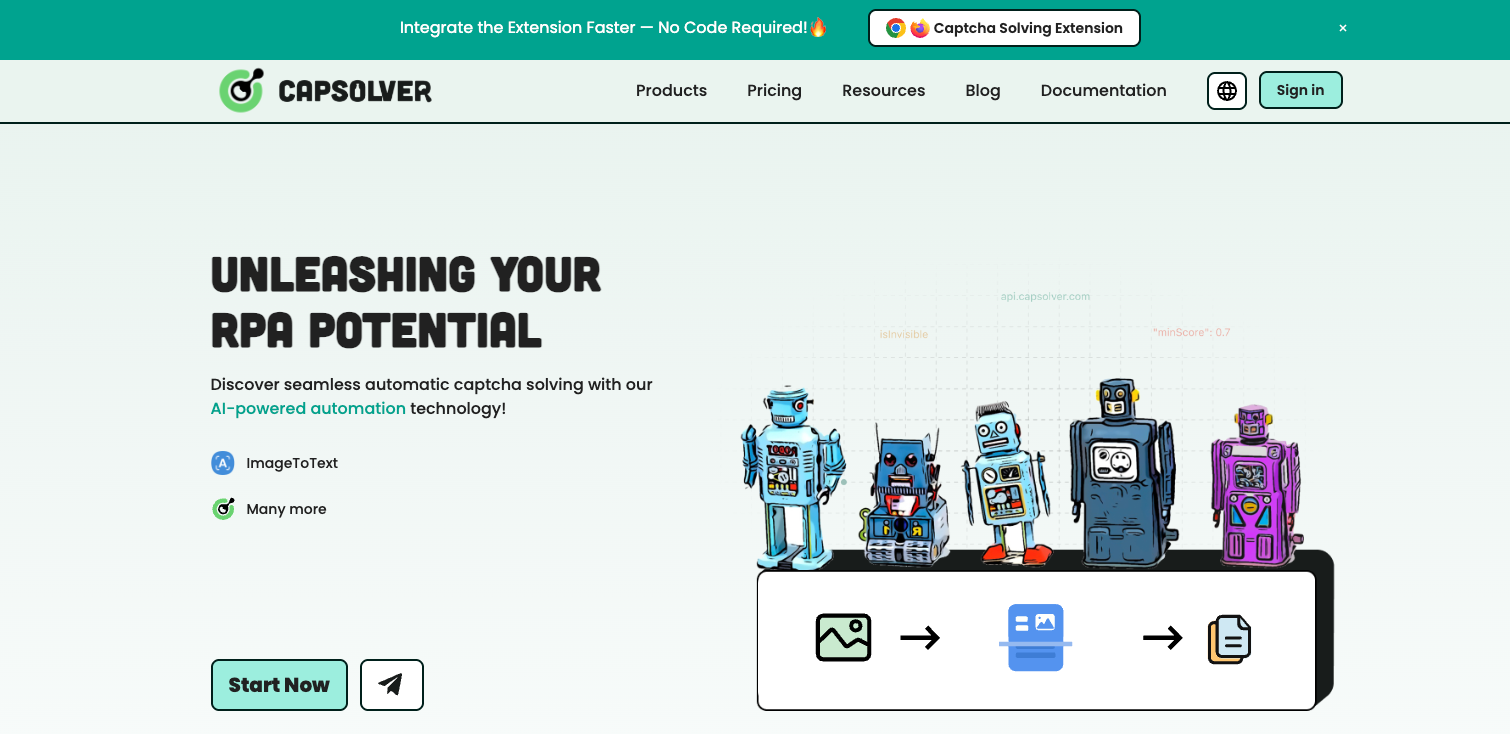Click the source image picture icon
This screenshot has height=734, width=1510.
843,637
